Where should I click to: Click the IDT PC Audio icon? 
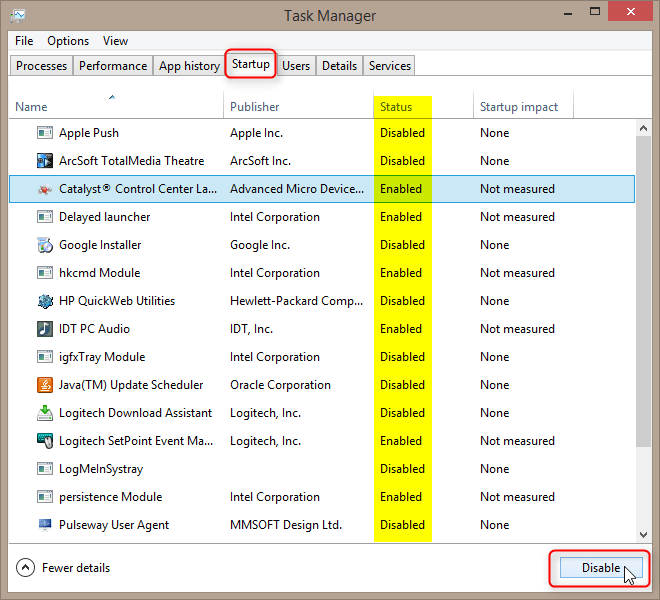(x=45, y=329)
